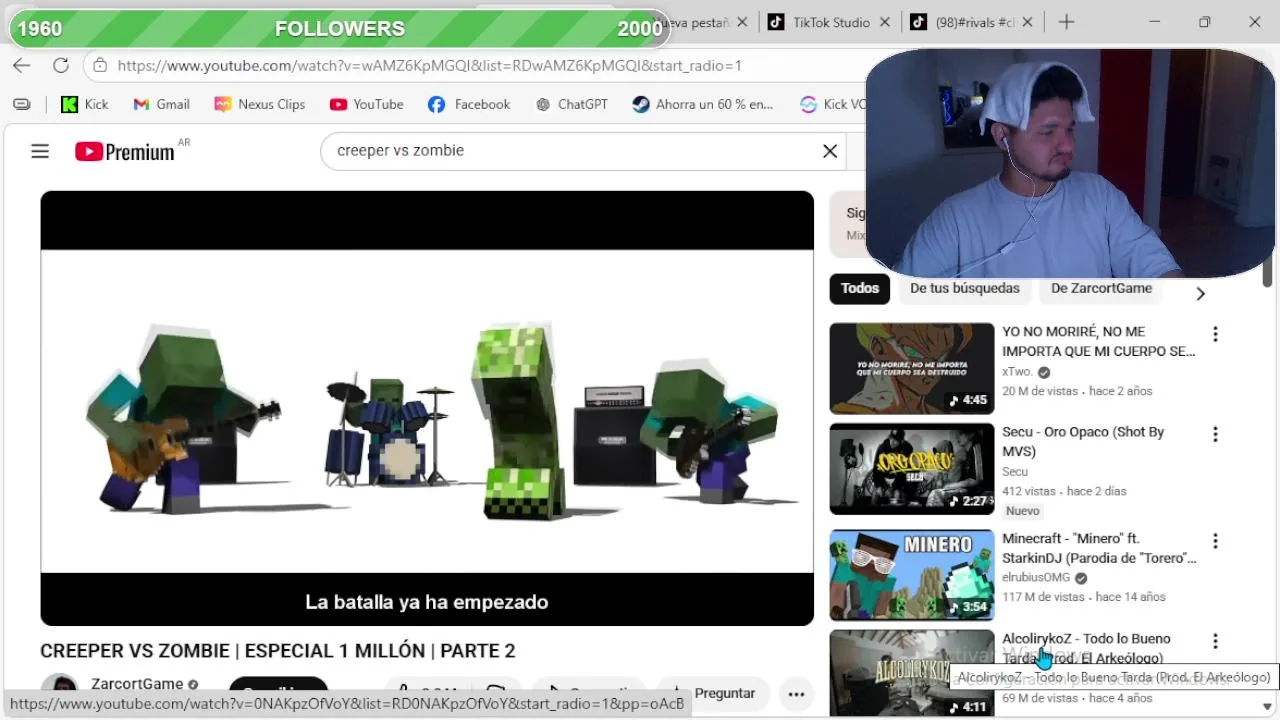This screenshot has width=1280, height=720.
Task: Select 'De ZarcortGame' filter chip
Action: pos(1101,289)
